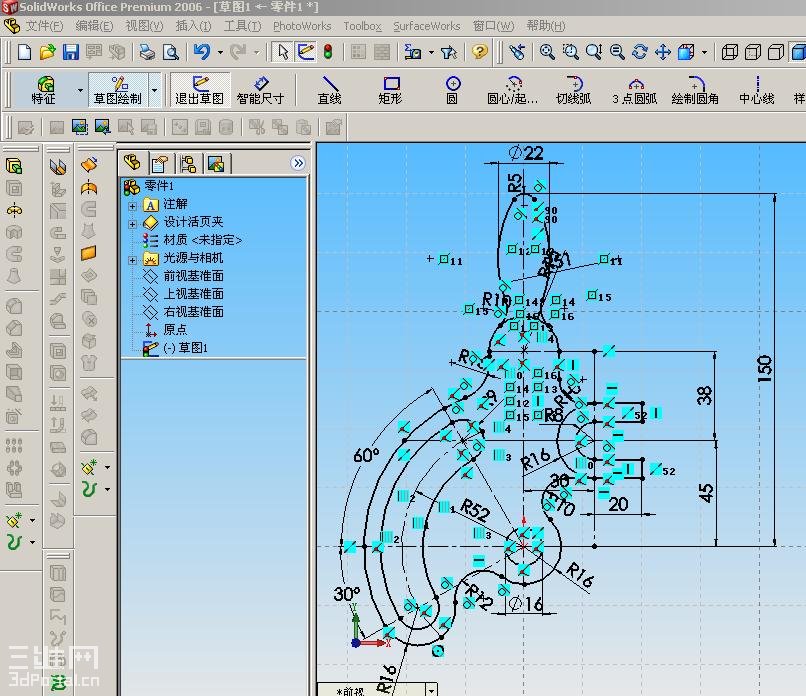
Task: Toggle the 草图绘制 sketch mode button
Action: tap(118, 90)
